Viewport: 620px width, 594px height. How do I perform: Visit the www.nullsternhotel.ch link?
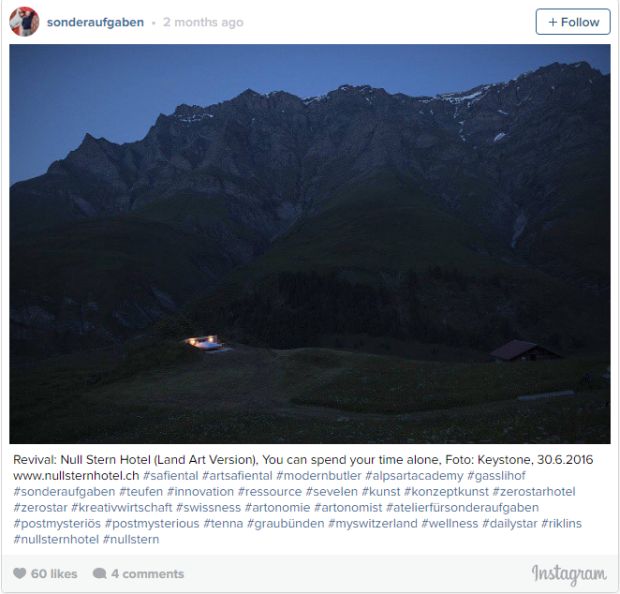pyautogui.click(x=76, y=476)
